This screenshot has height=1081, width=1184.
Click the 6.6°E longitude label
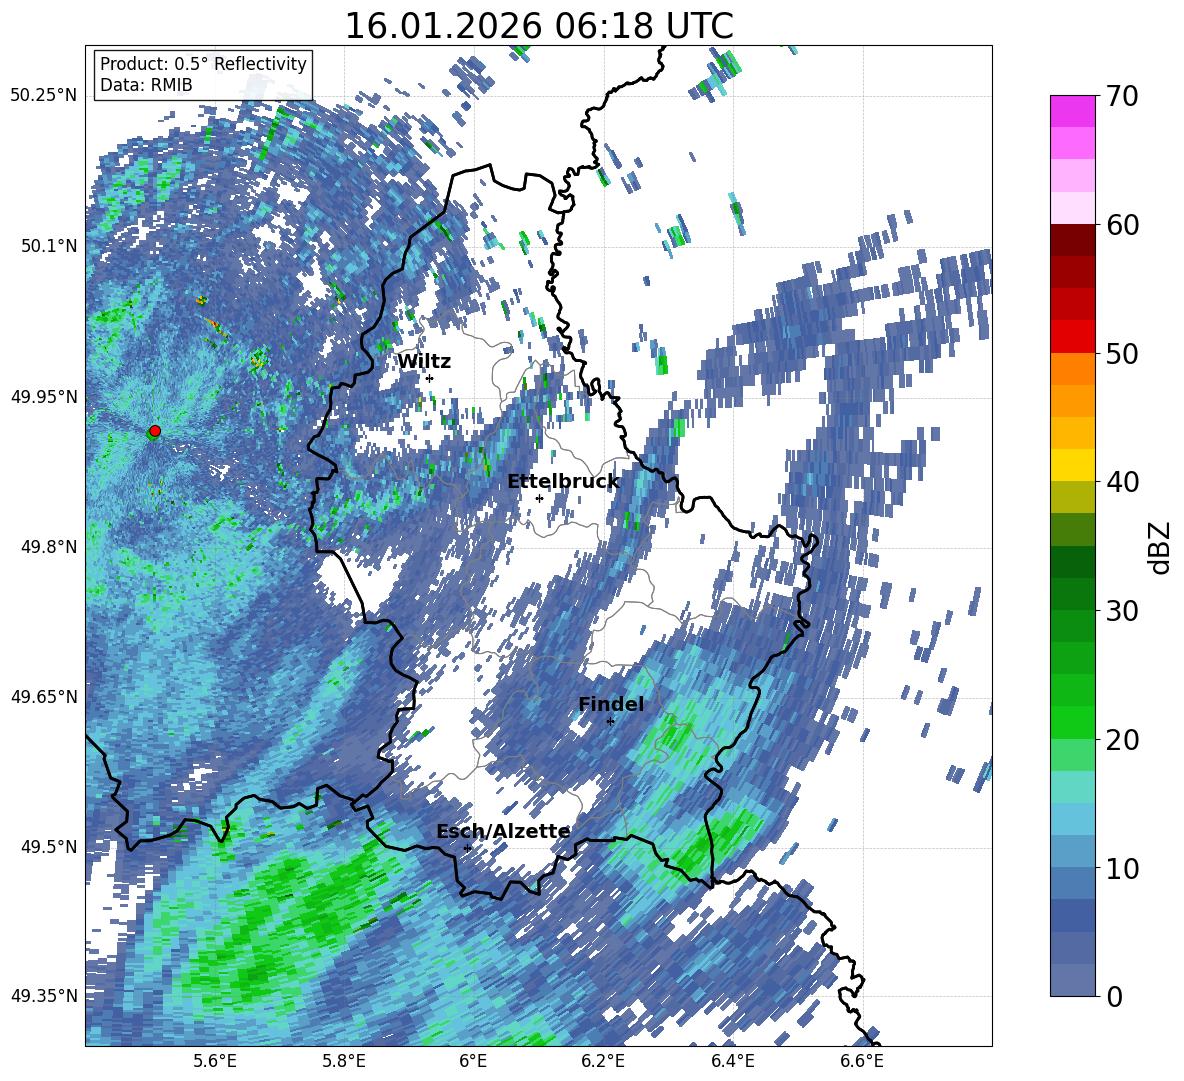862,1062
